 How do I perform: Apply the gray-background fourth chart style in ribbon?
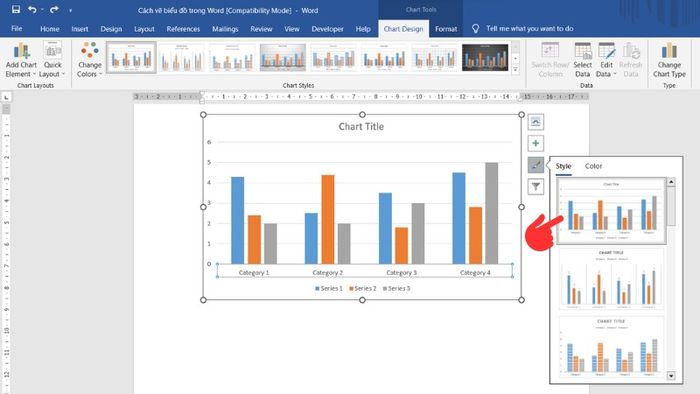click(283, 58)
